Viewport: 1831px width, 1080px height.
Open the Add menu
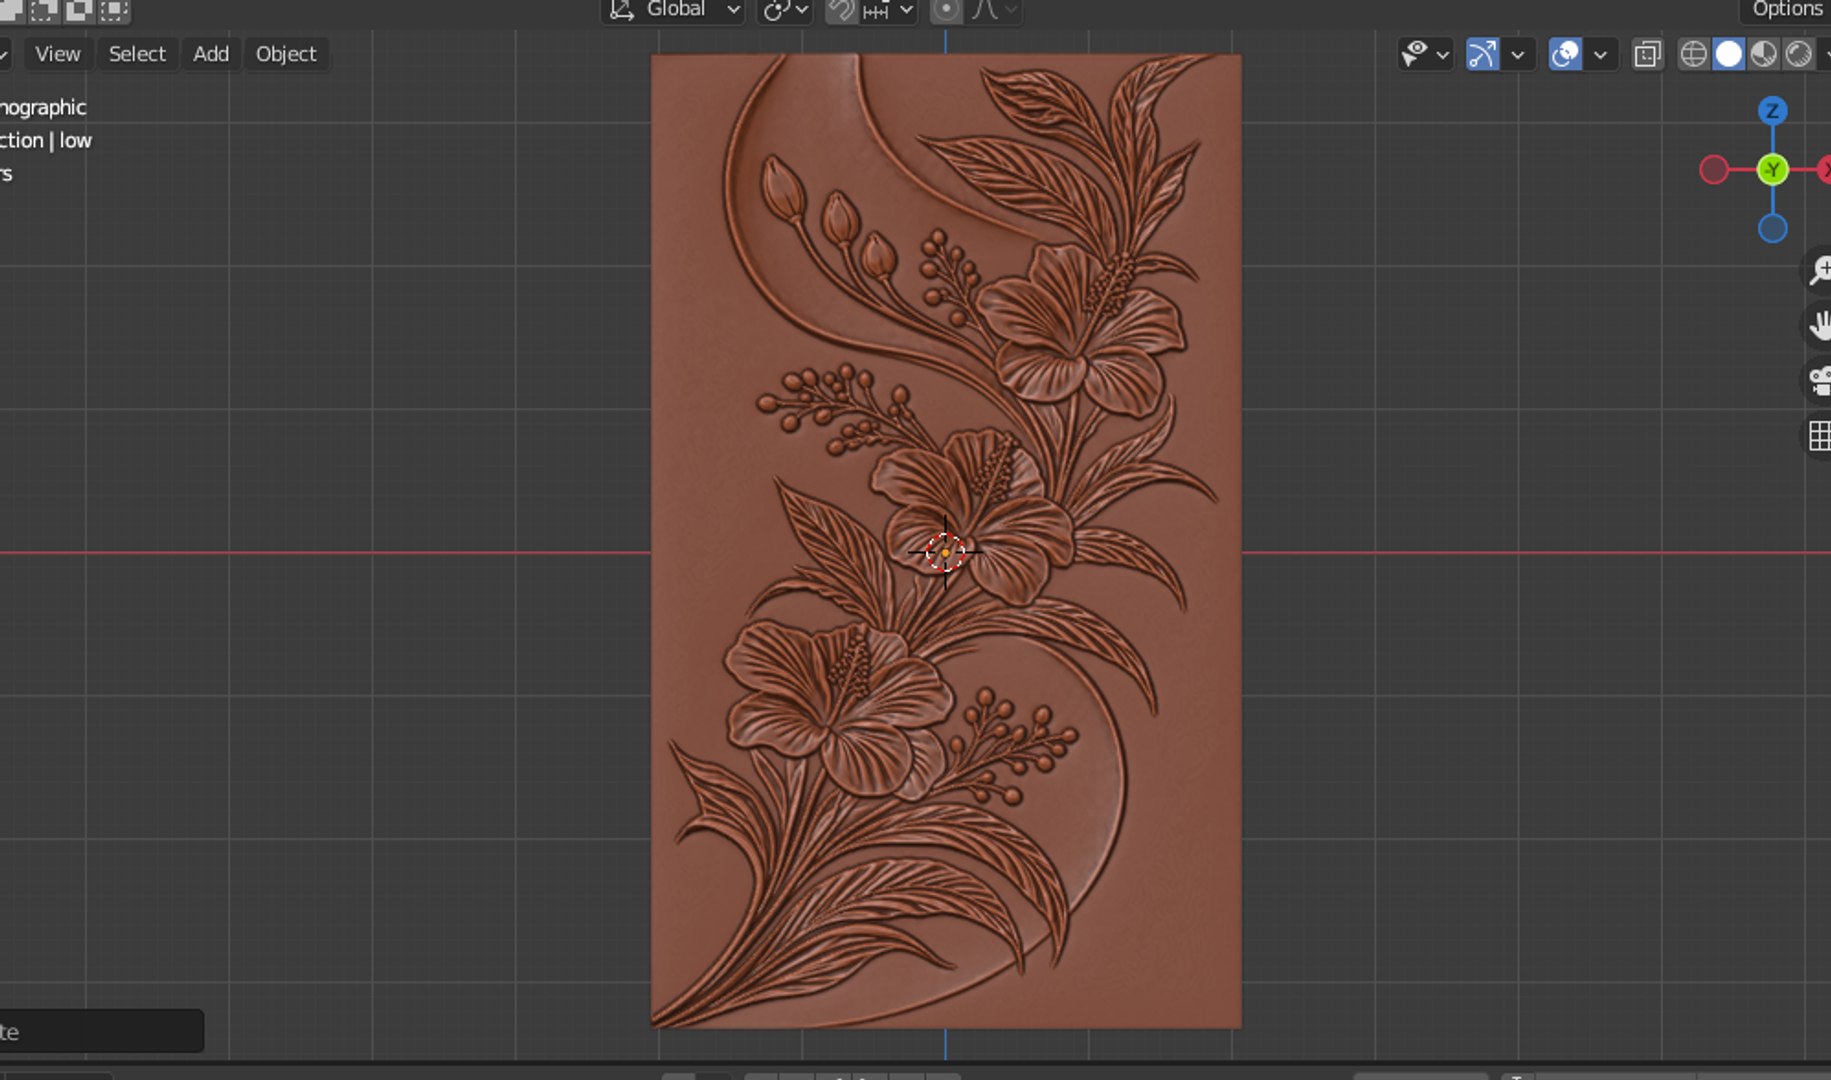211,54
